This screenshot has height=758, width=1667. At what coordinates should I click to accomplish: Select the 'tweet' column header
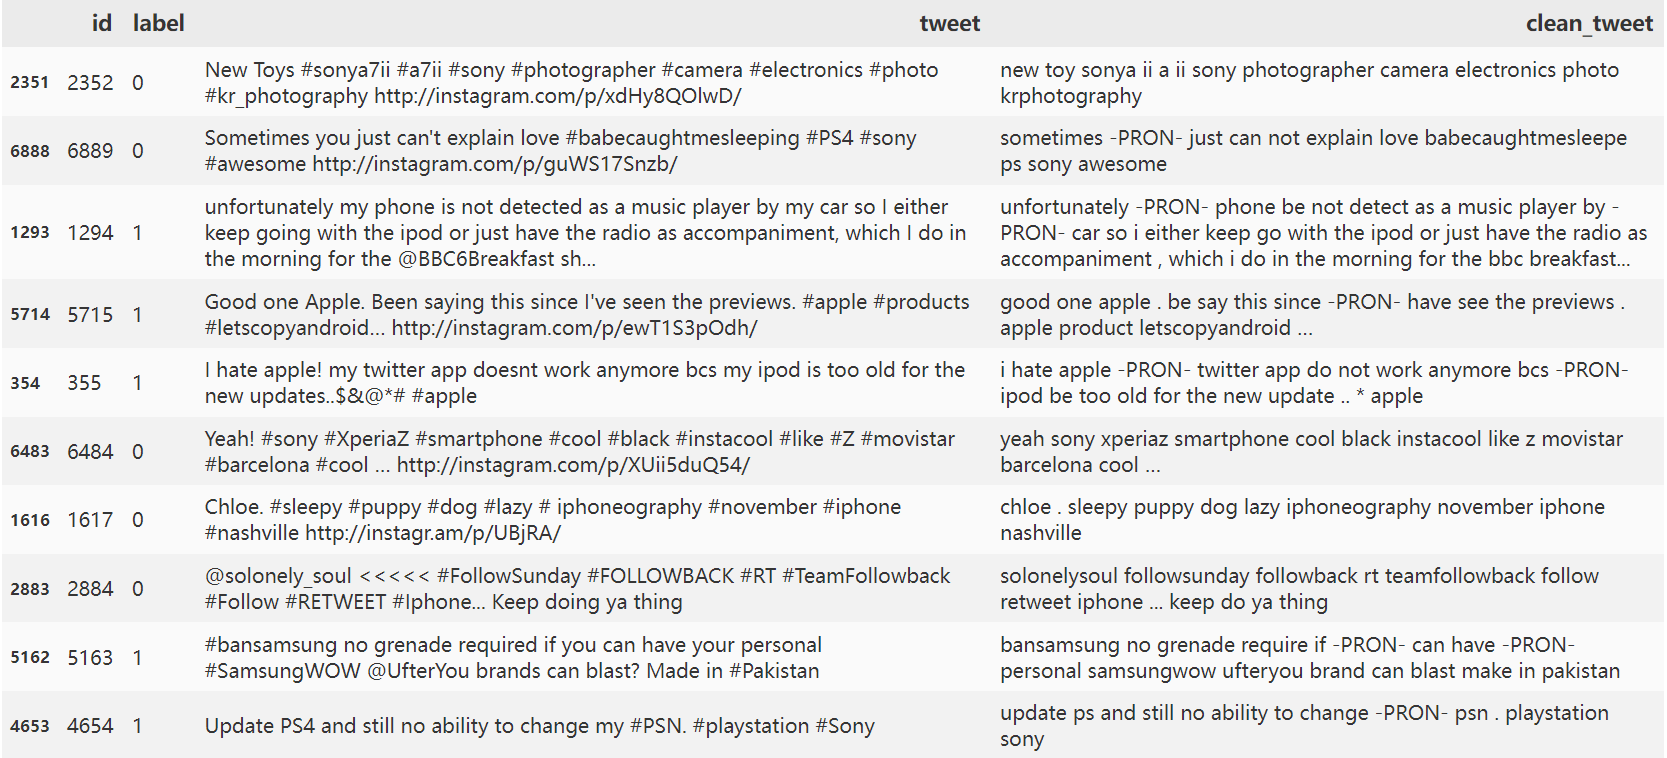click(949, 23)
